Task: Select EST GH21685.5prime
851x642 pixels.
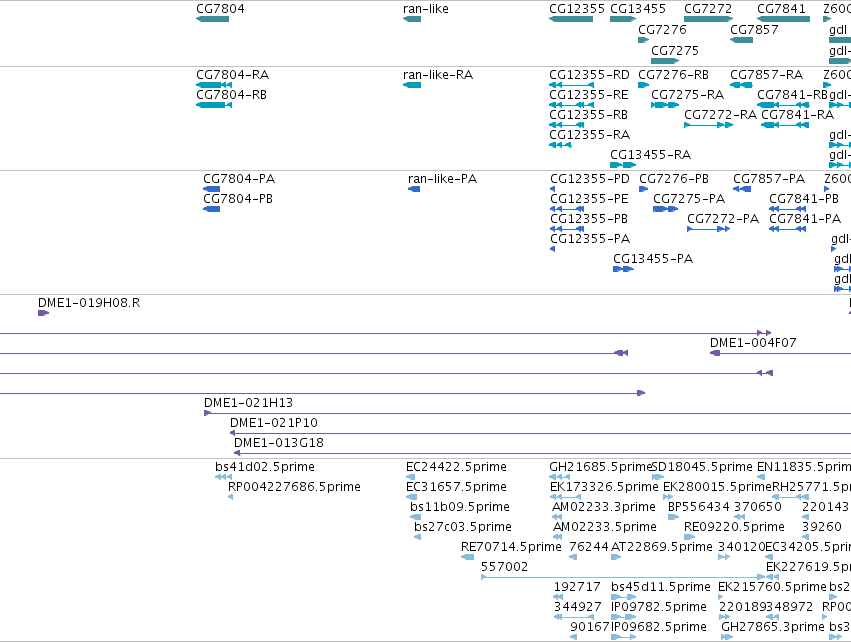Action: pyautogui.click(x=560, y=477)
